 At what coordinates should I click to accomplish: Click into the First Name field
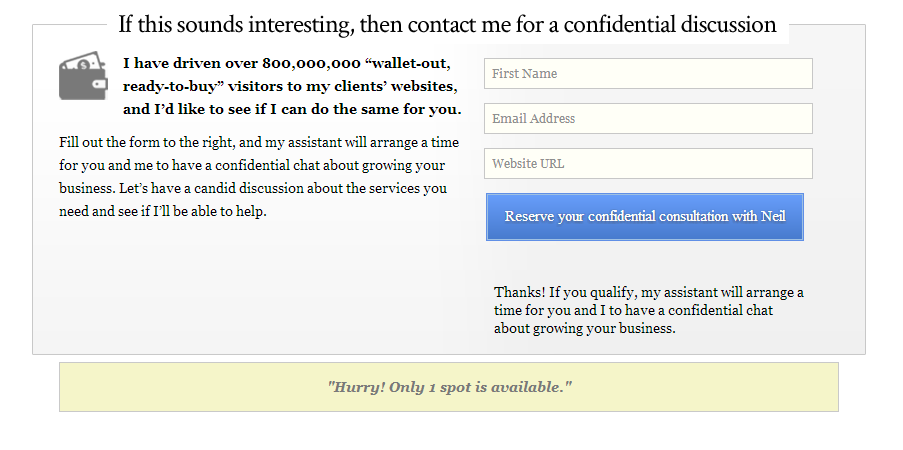648,74
